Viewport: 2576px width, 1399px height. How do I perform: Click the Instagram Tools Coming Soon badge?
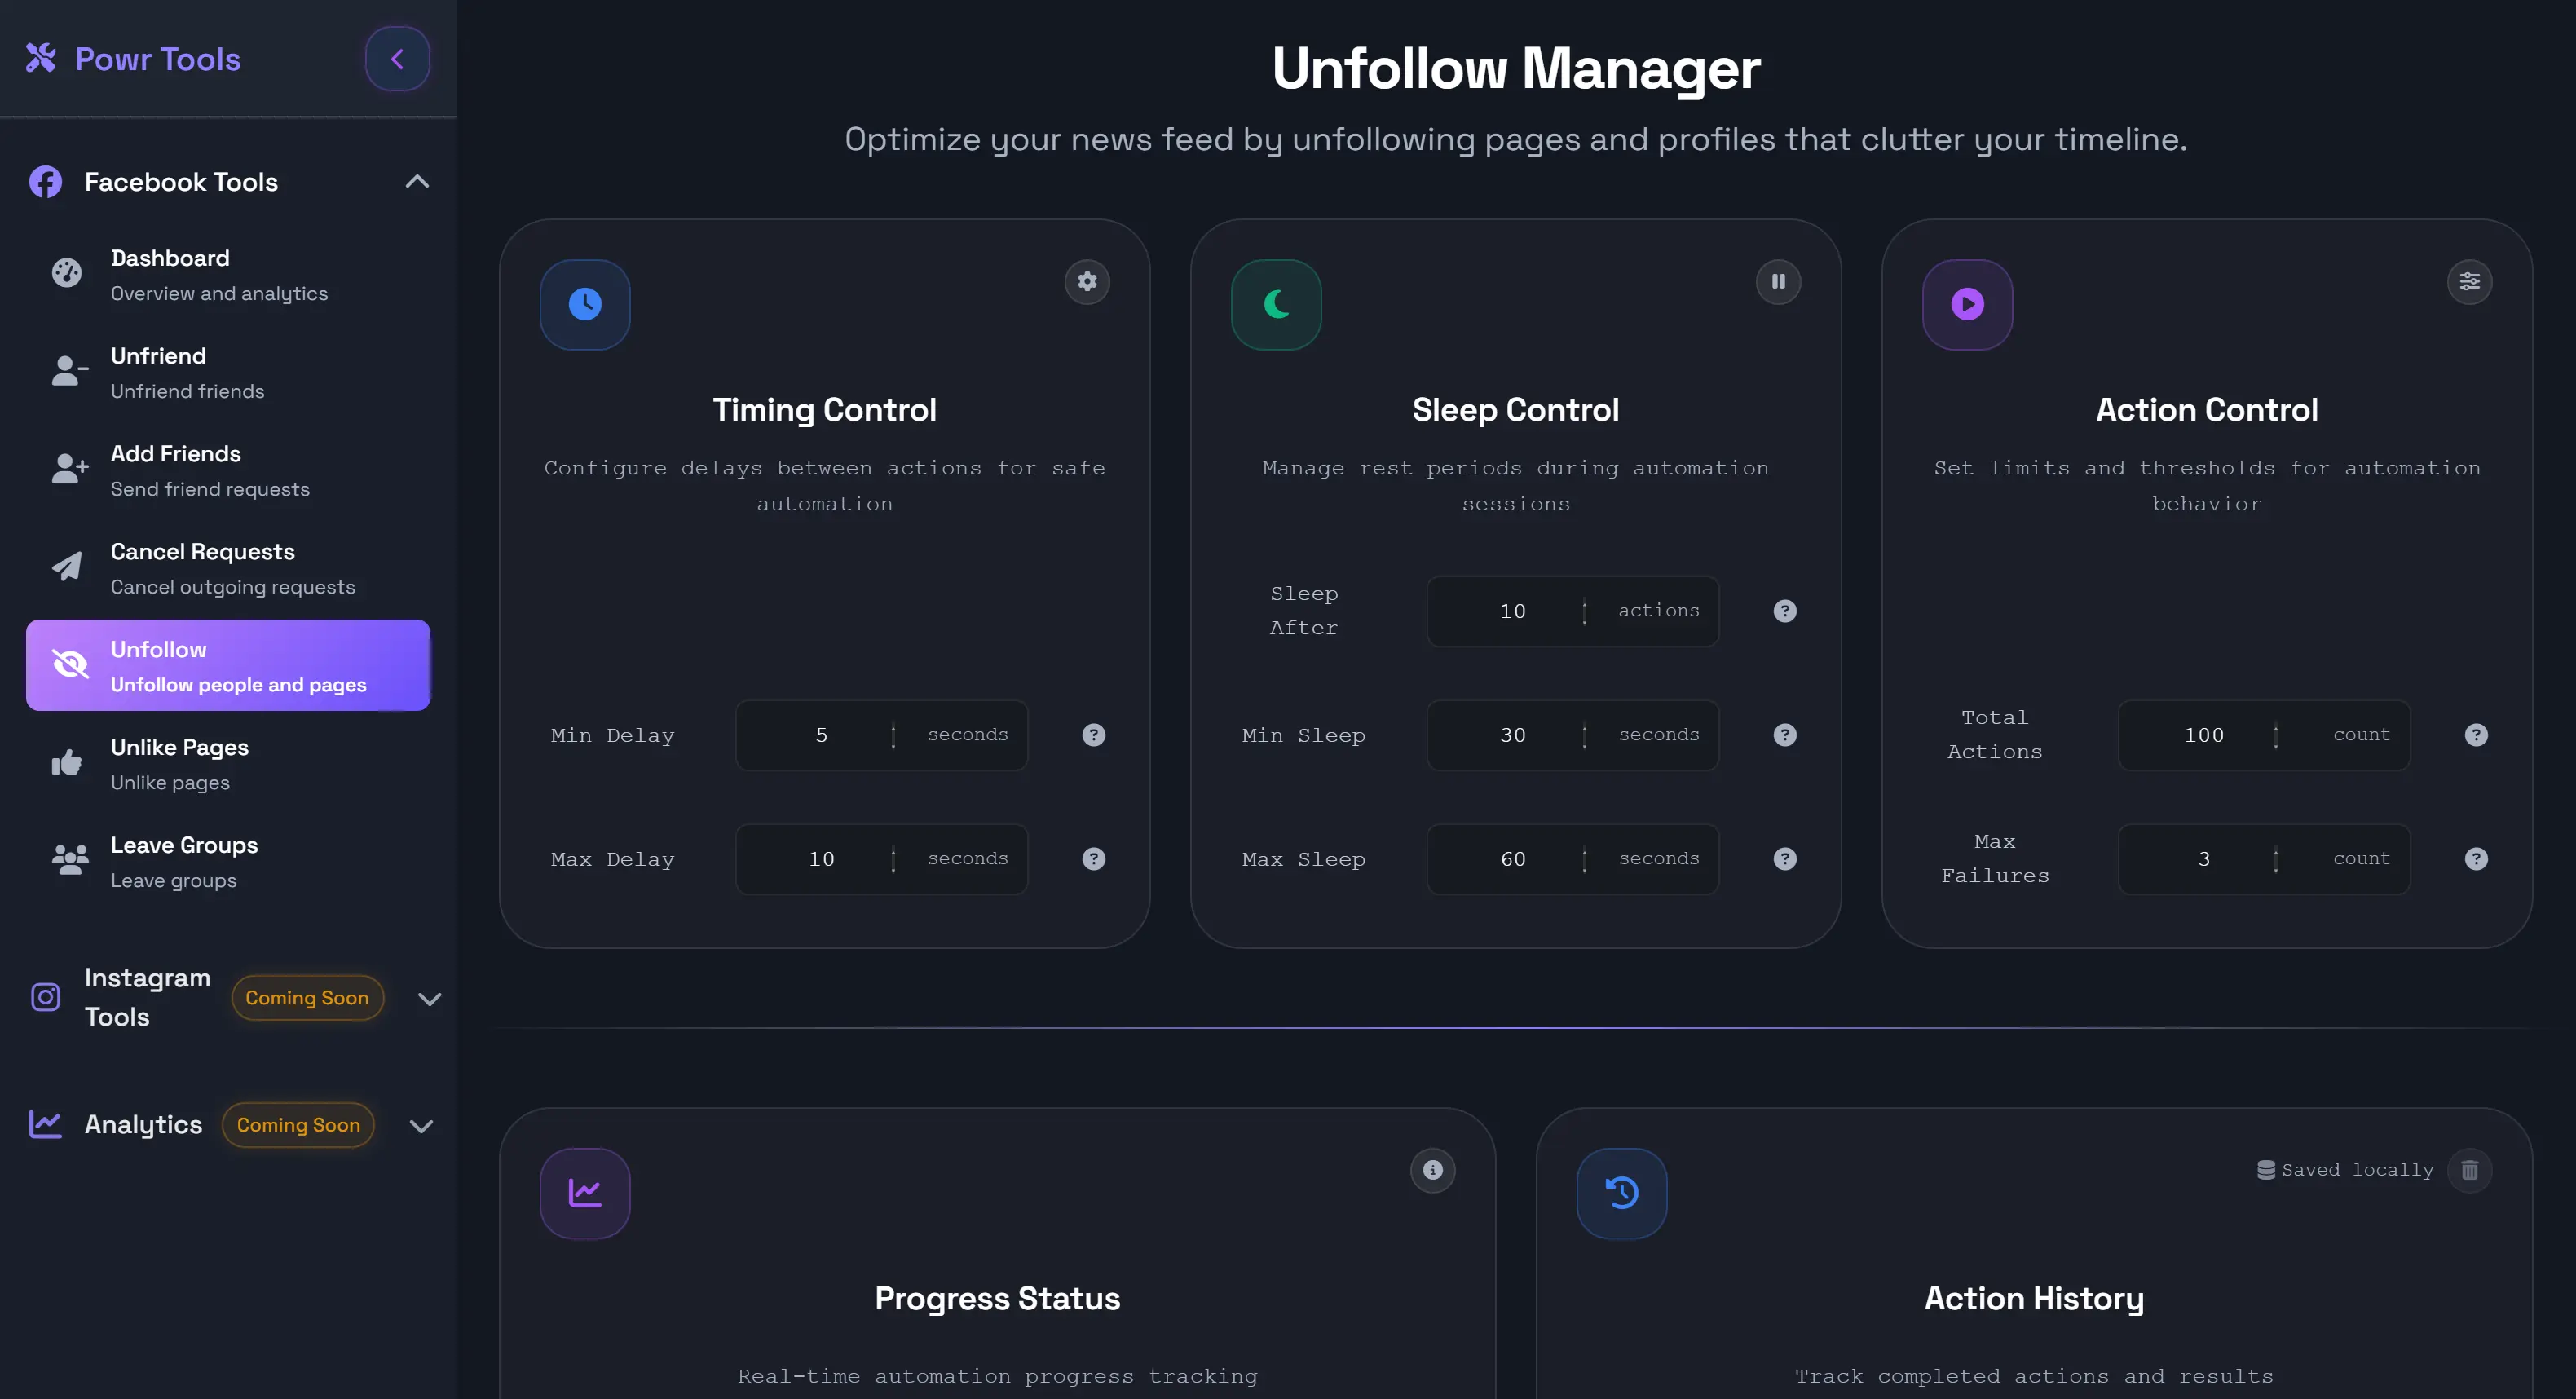(307, 997)
